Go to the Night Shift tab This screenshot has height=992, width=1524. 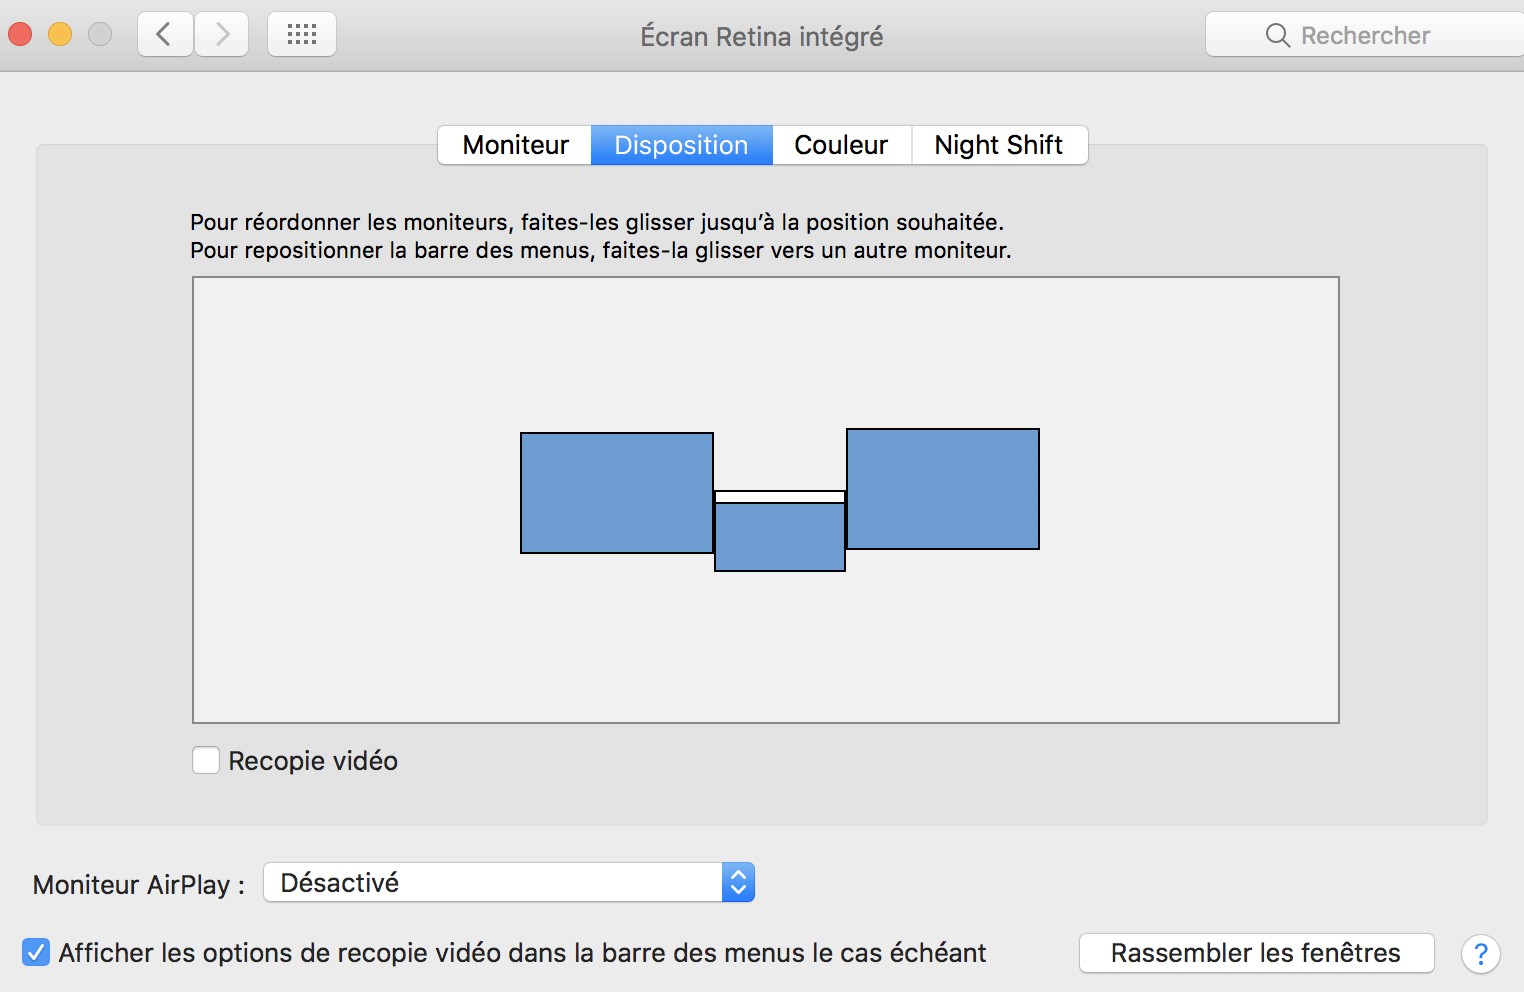click(x=998, y=145)
